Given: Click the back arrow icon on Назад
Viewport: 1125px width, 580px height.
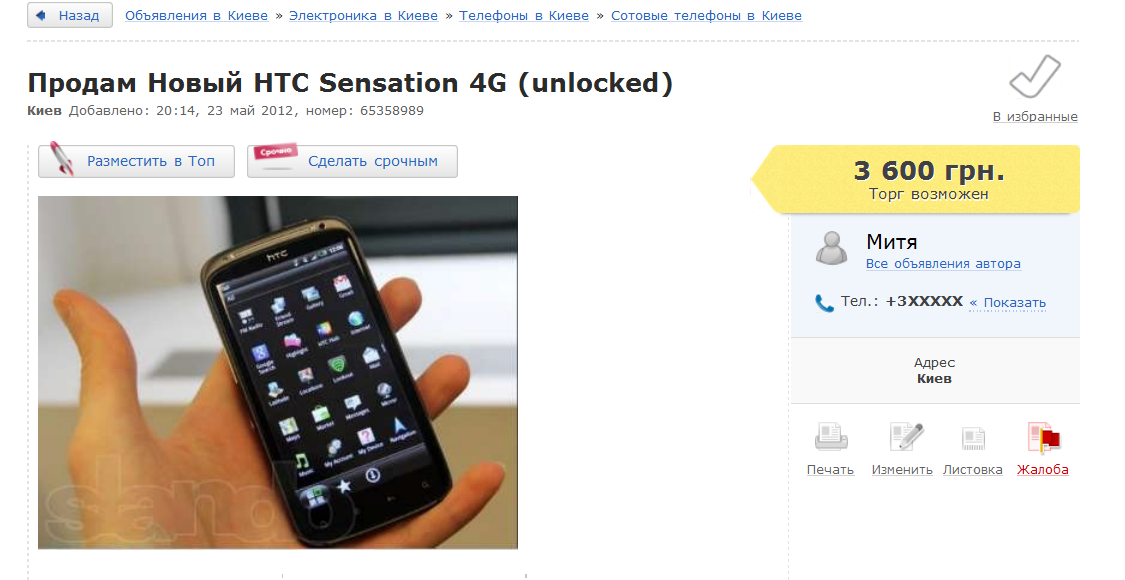Looking at the screenshot, I should [x=41, y=15].
